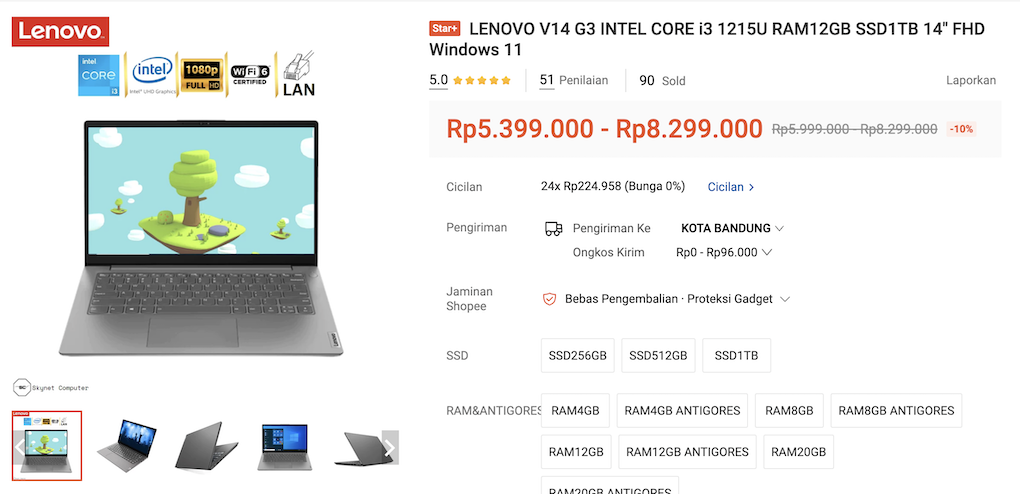Click the Skynet Computer seller logo
The image size is (1020, 494).
click(x=51, y=387)
